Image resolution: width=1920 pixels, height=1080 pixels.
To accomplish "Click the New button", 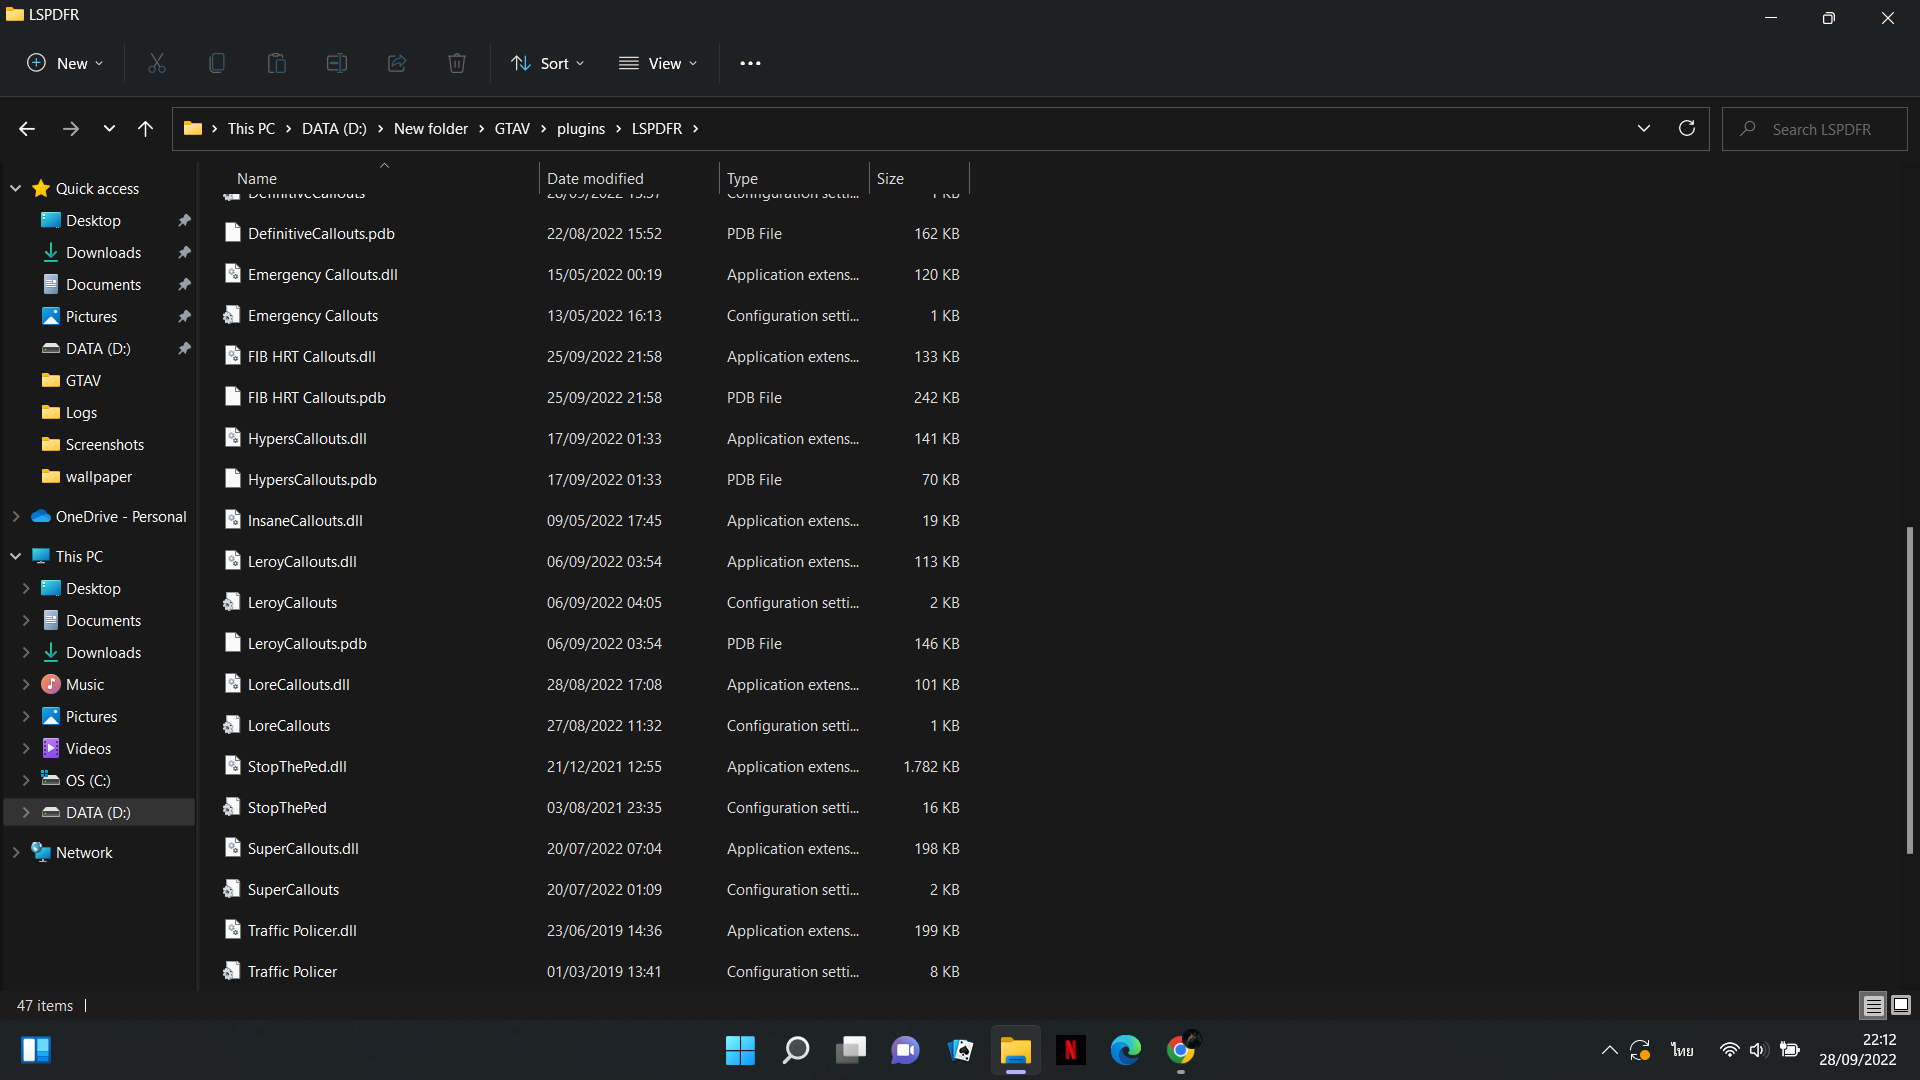I will click(x=65, y=63).
